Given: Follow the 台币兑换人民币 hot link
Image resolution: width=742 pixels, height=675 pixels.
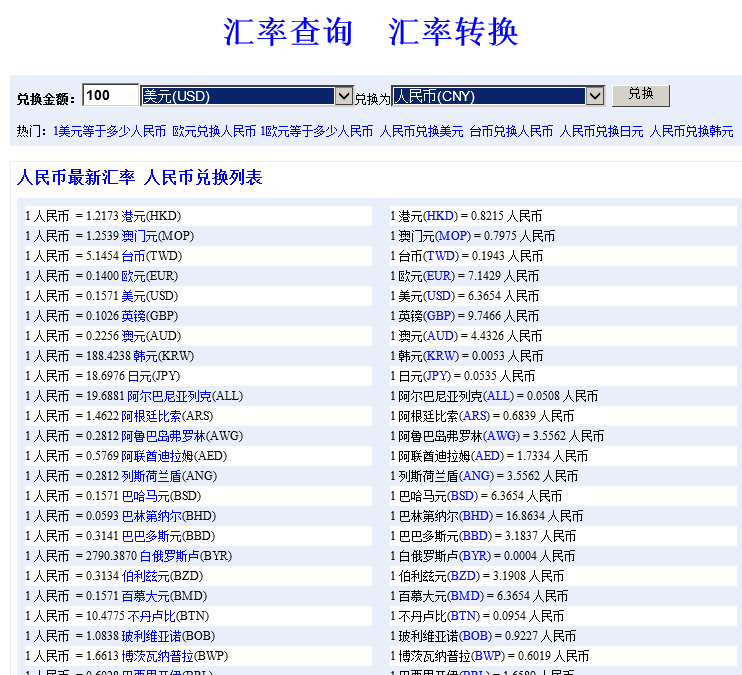Looking at the screenshot, I should point(511,131).
